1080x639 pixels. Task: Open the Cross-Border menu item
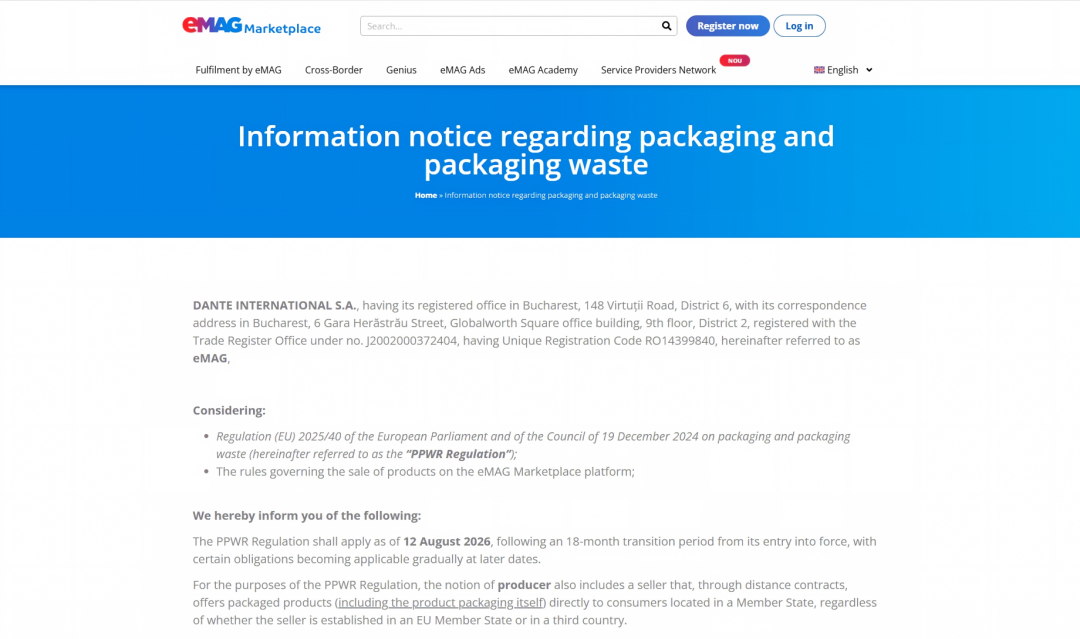coord(333,70)
